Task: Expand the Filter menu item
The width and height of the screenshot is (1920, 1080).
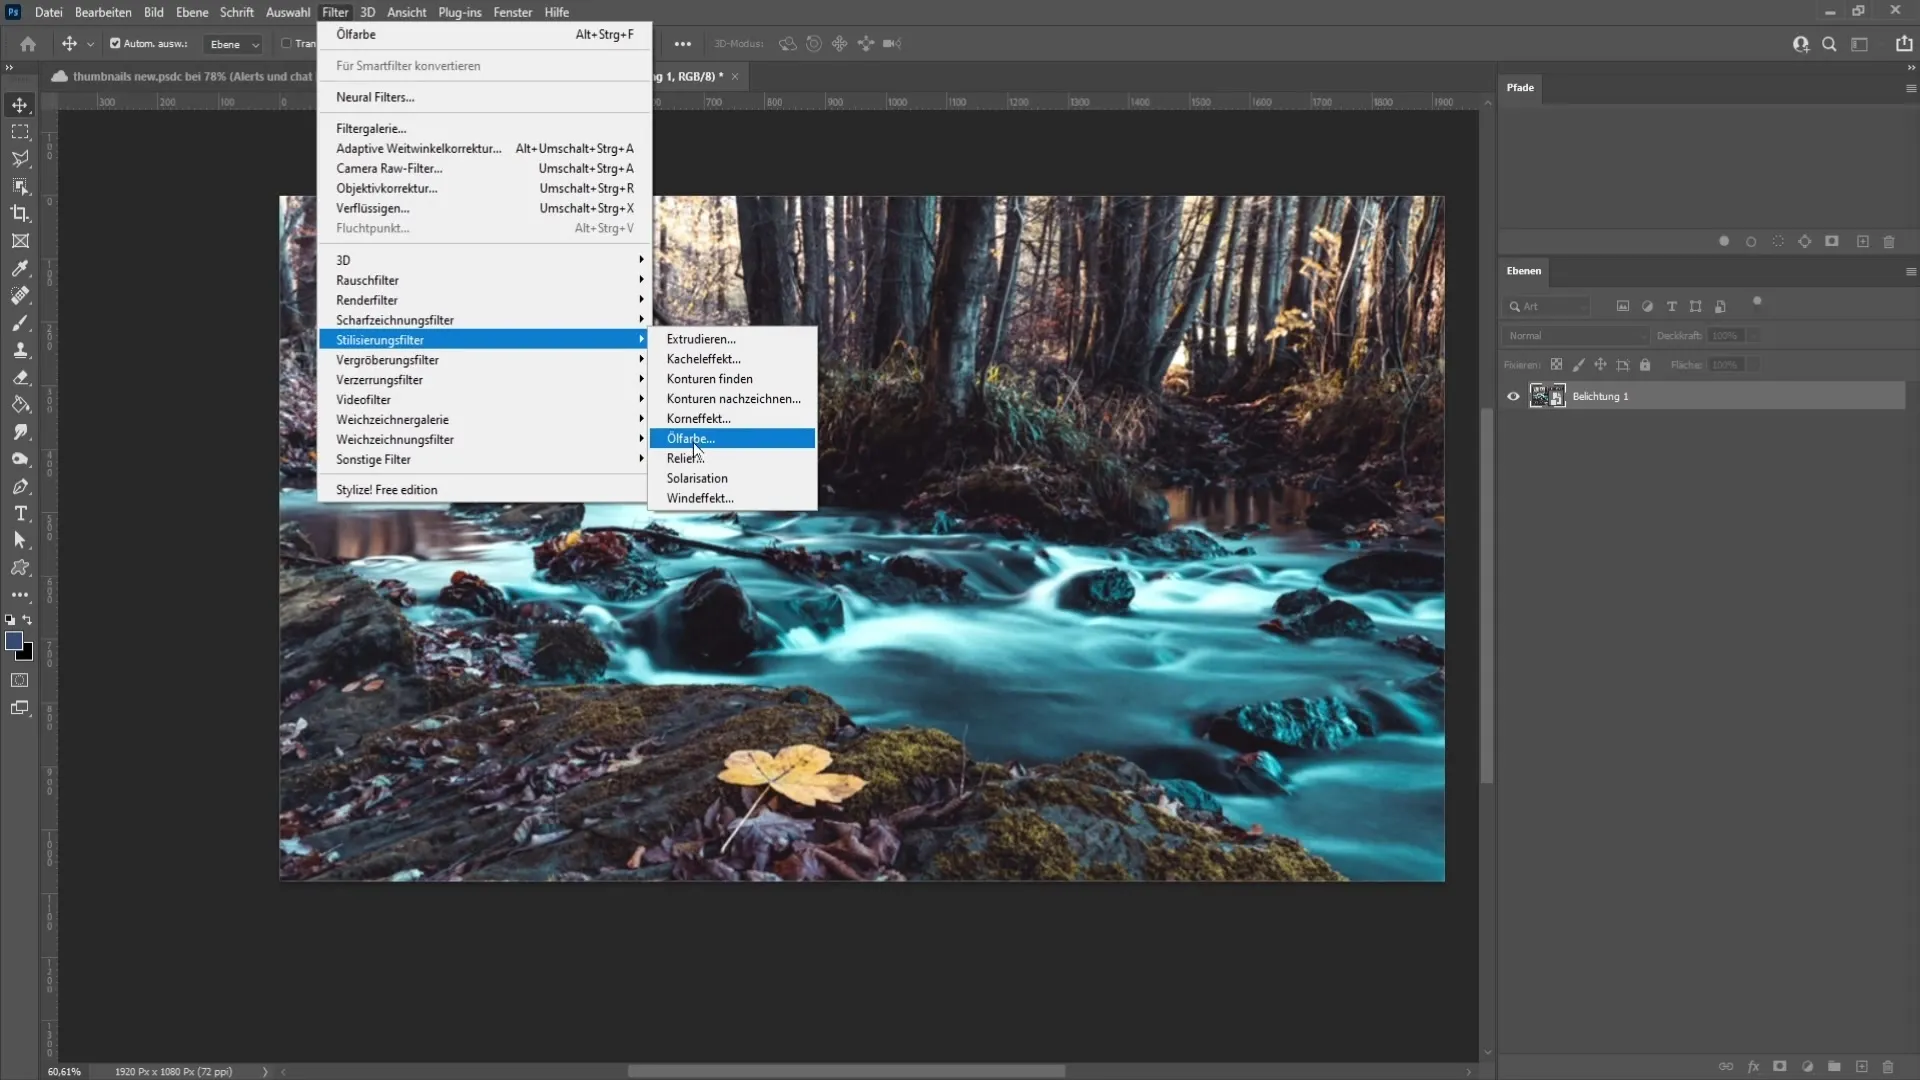Action: [x=335, y=12]
